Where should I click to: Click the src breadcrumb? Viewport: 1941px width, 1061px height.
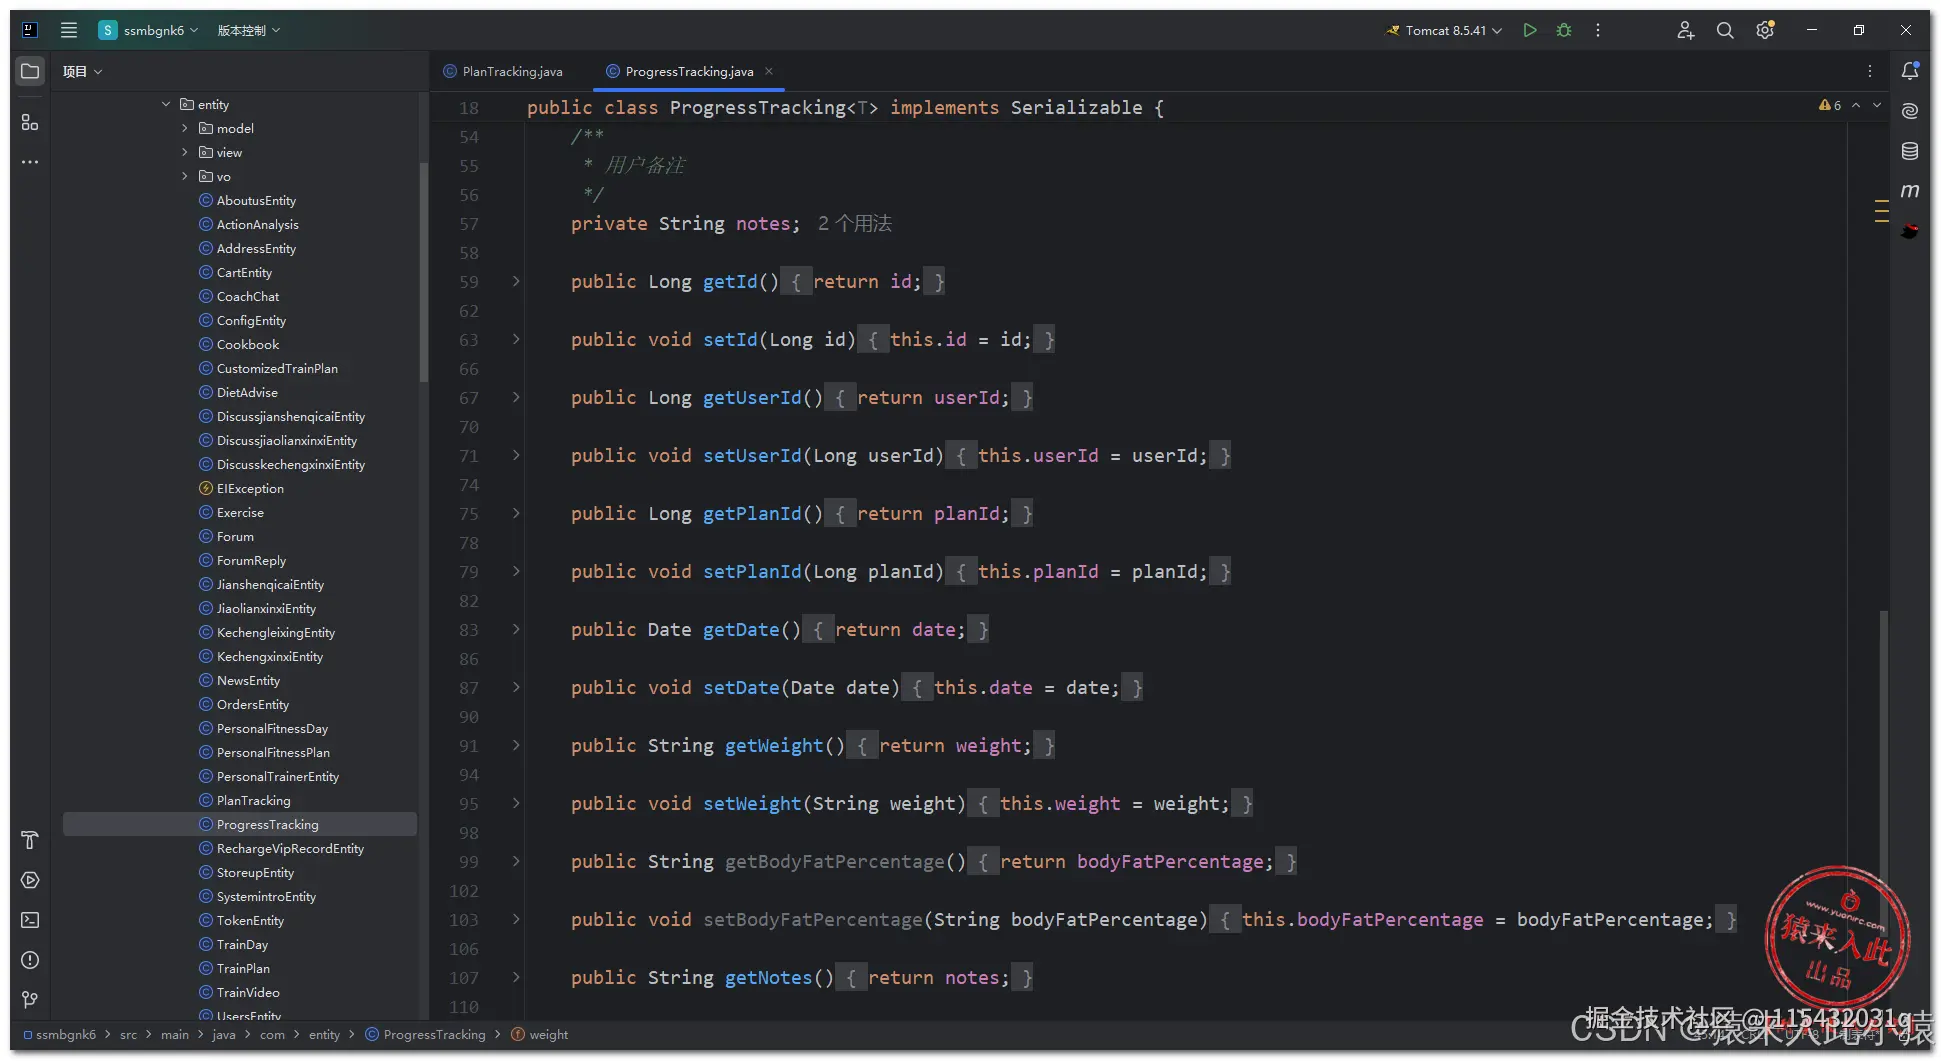pyautogui.click(x=129, y=1034)
